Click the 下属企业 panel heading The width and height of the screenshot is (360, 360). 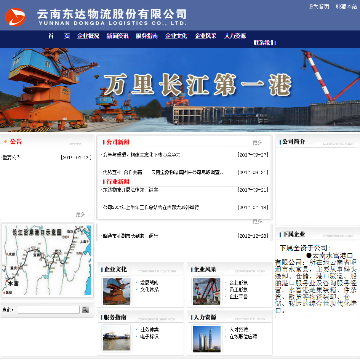[293, 234]
